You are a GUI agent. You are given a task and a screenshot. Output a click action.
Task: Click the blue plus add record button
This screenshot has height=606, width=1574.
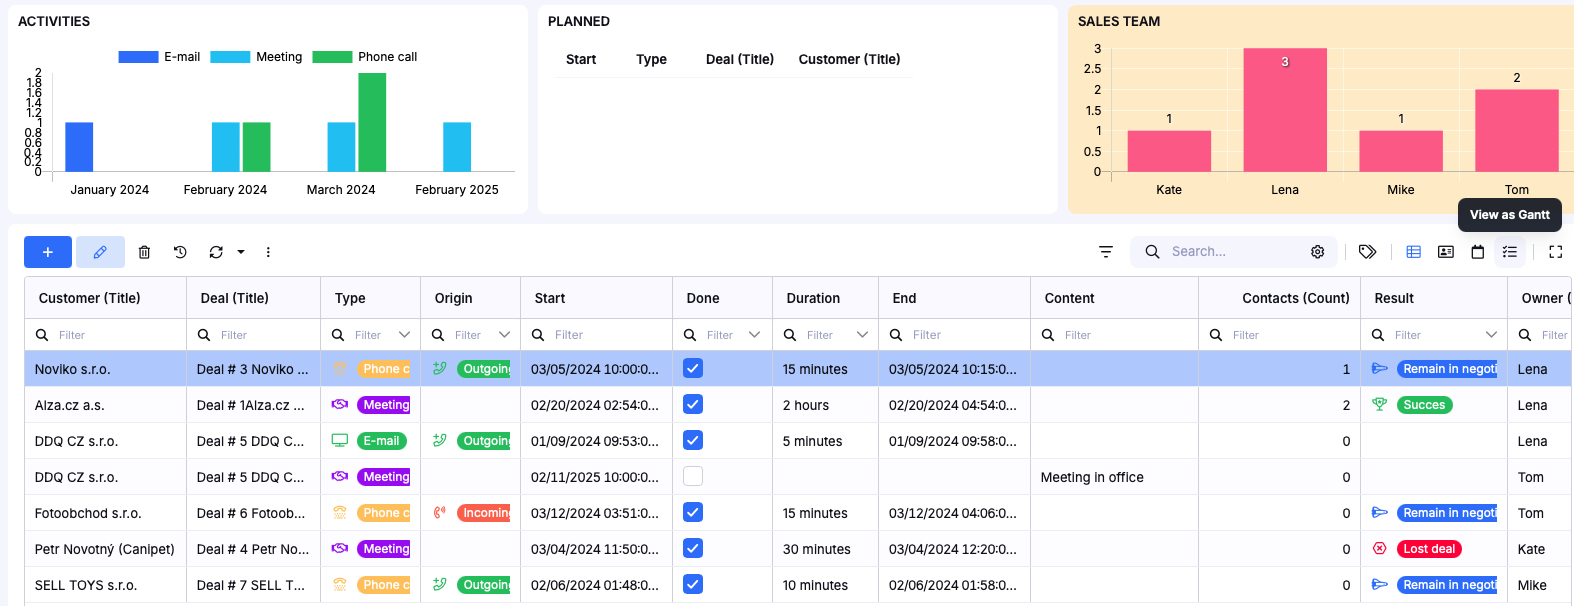[48, 252]
